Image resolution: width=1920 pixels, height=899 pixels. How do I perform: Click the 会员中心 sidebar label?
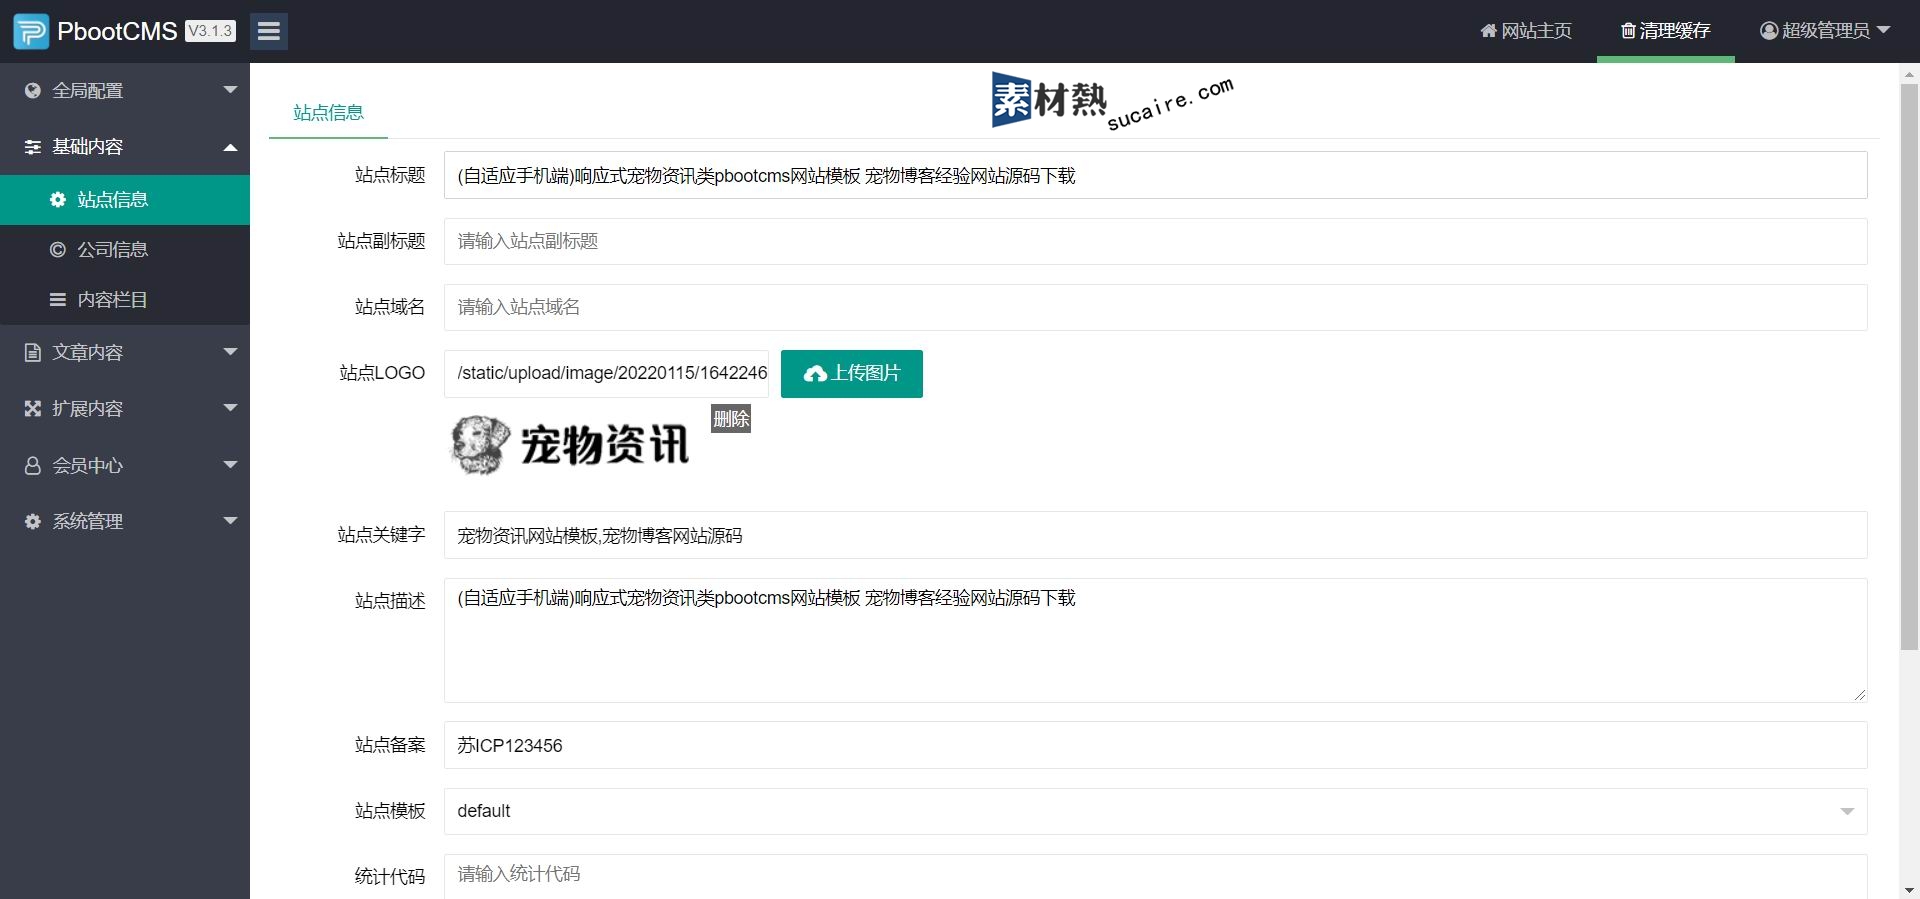pos(88,465)
